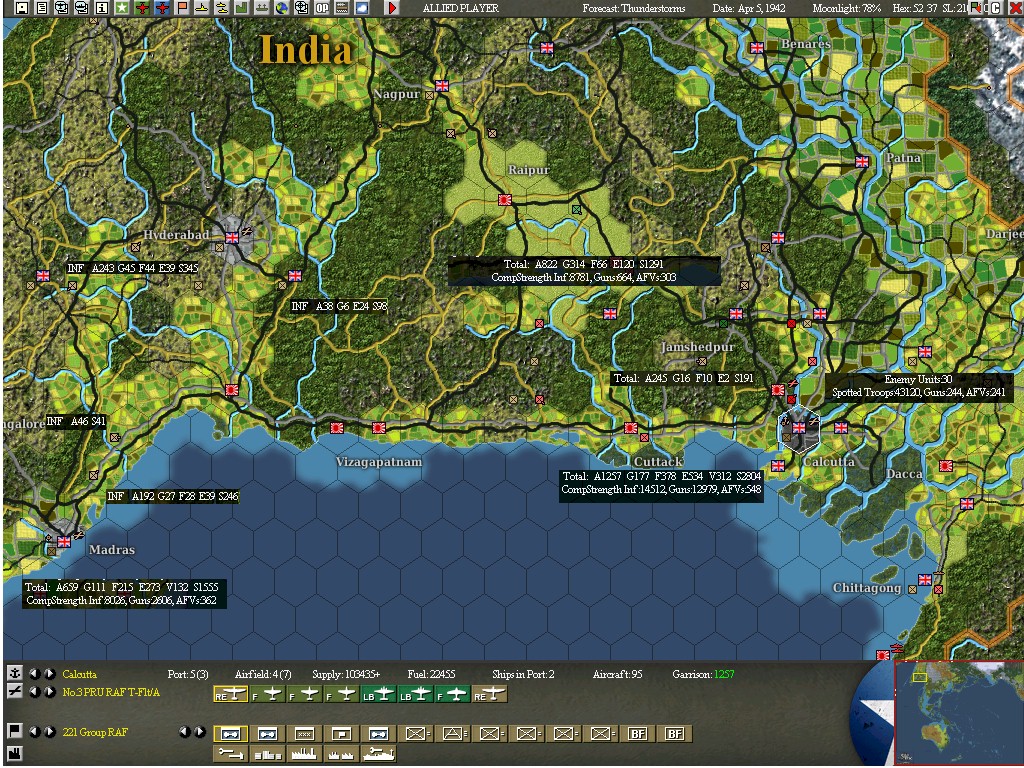
Task: Select the first BF base force icon
Action: [637, 733]
